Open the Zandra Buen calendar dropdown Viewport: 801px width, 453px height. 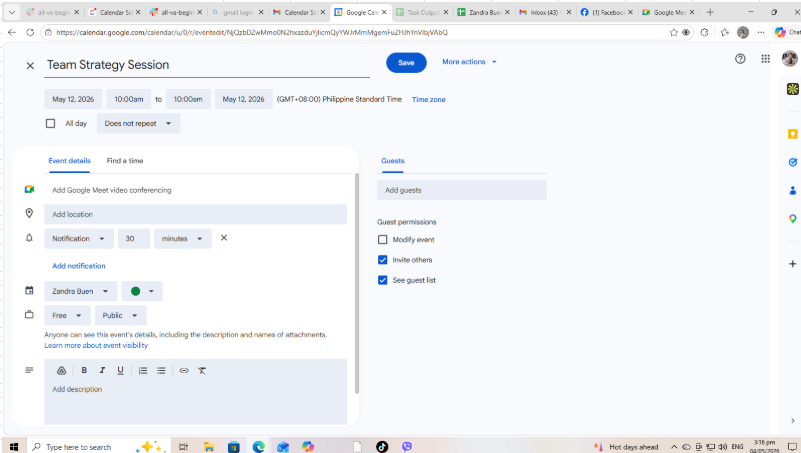[81, 291]
